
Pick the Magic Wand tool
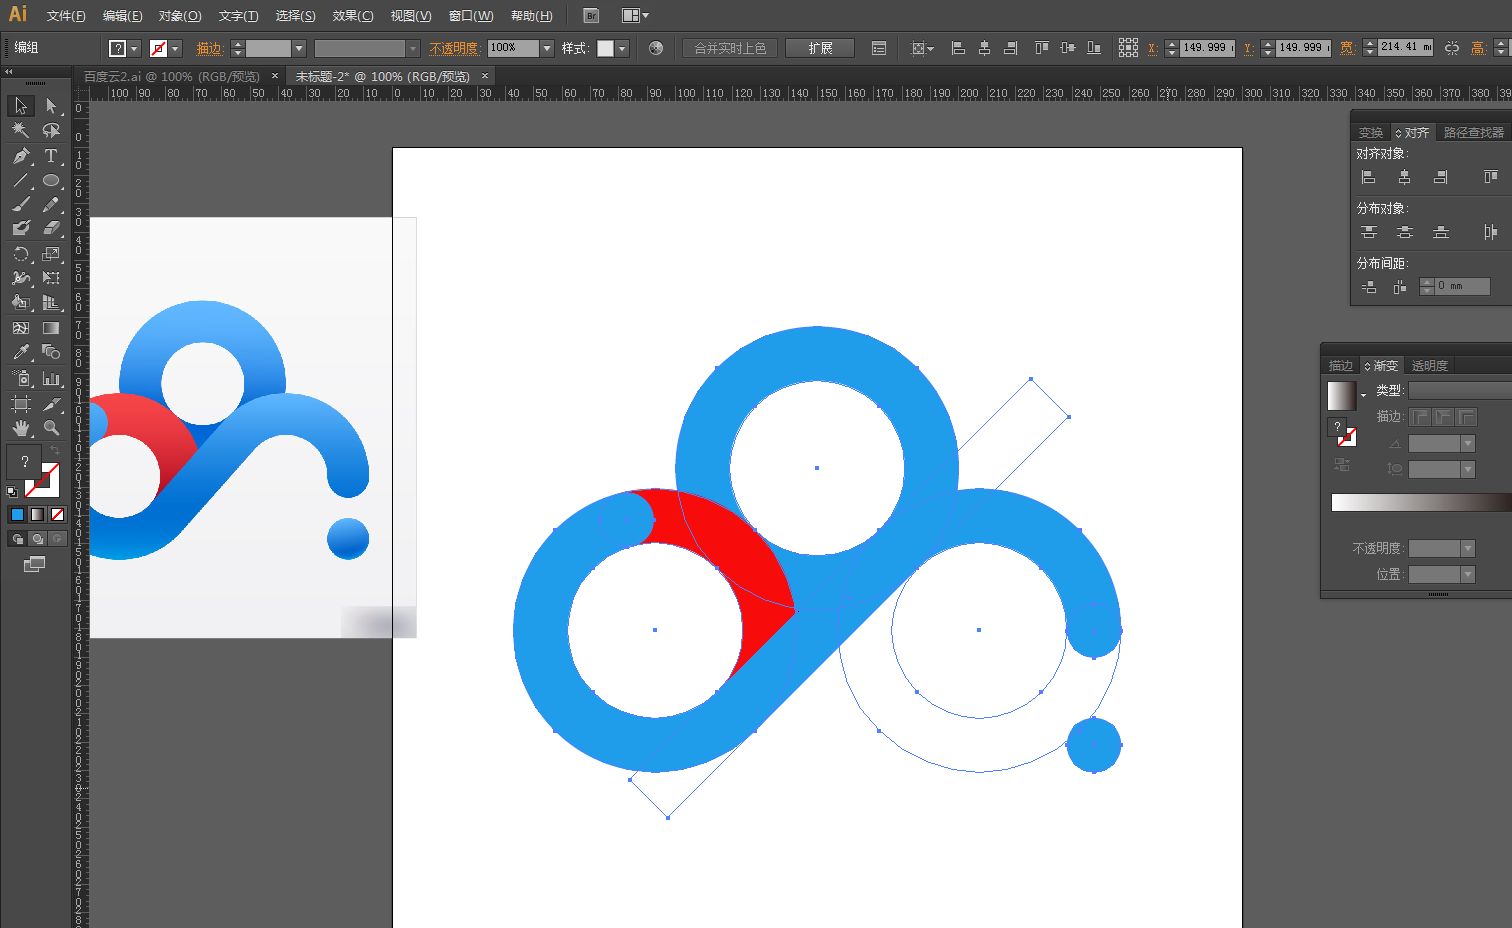click(x=20, y=130)
